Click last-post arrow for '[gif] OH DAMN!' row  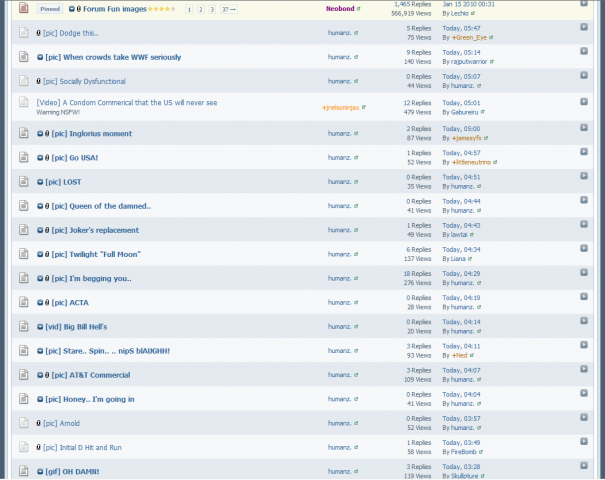584,465
